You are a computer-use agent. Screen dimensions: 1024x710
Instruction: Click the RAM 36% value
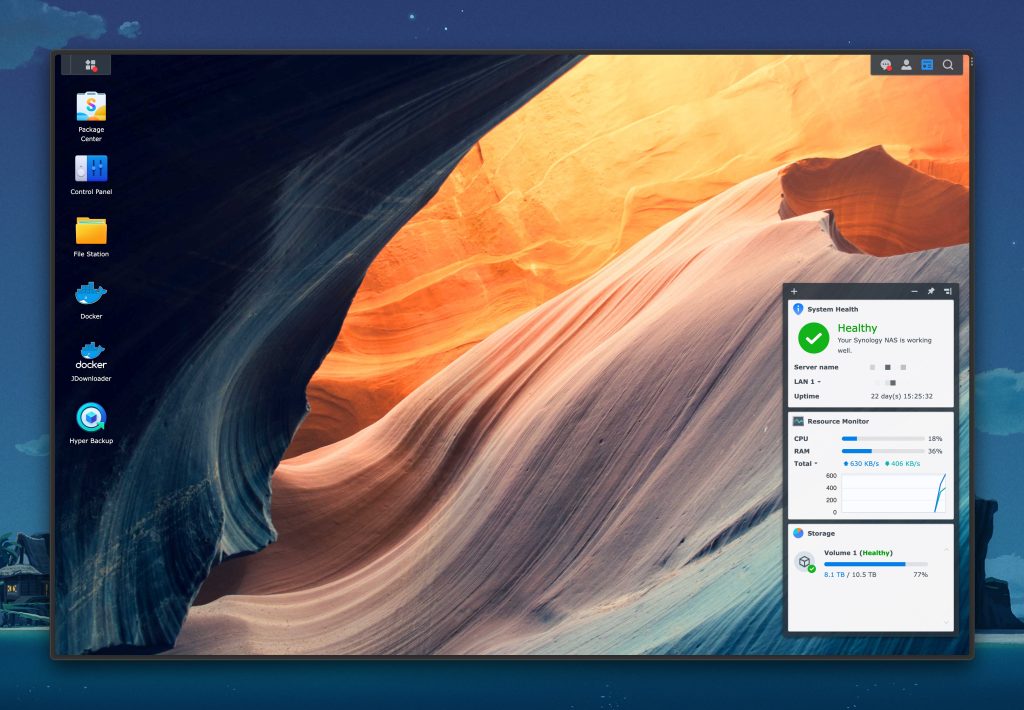(x=935, y=451)
